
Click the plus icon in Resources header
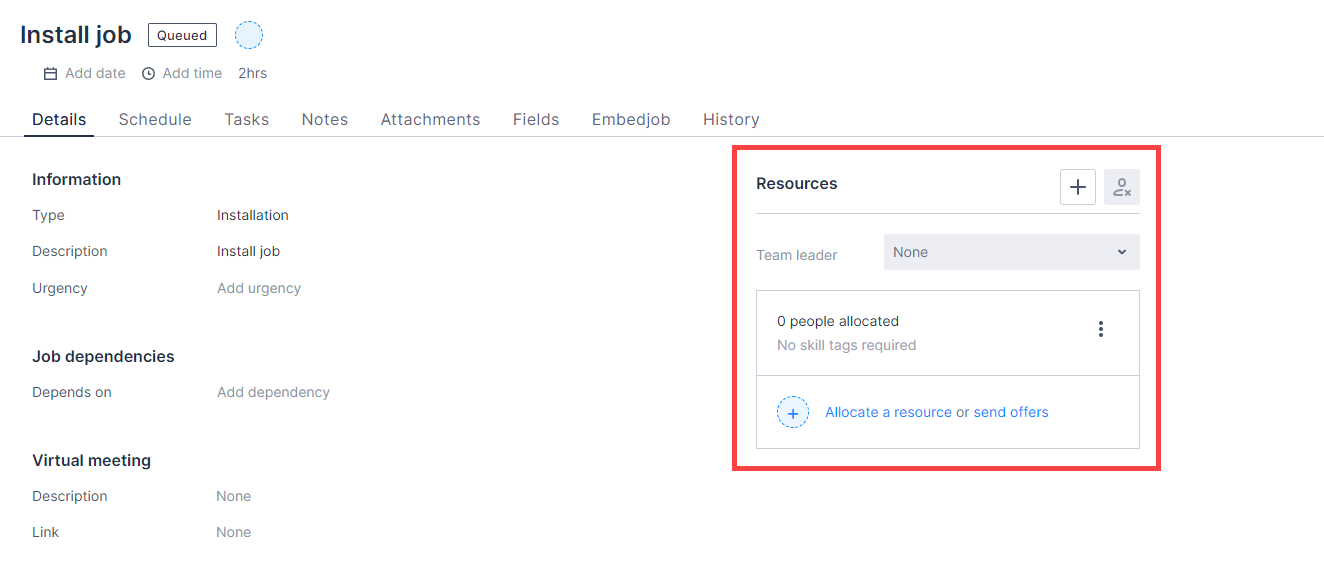(x=1078, y=187)
